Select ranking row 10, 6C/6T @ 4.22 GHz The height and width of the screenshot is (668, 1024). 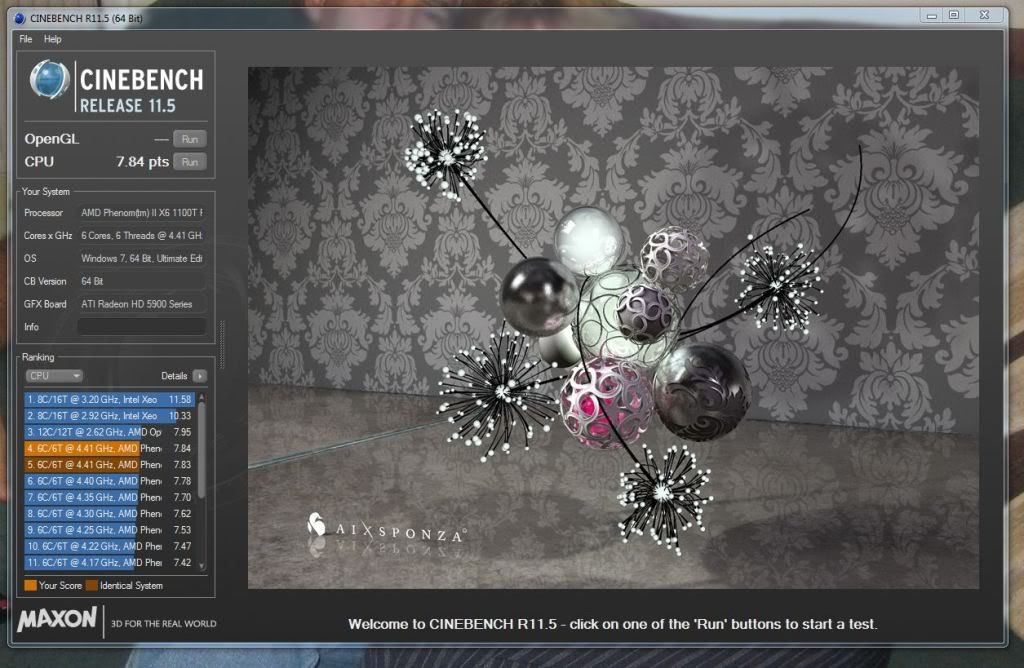(x=110, y=546)
